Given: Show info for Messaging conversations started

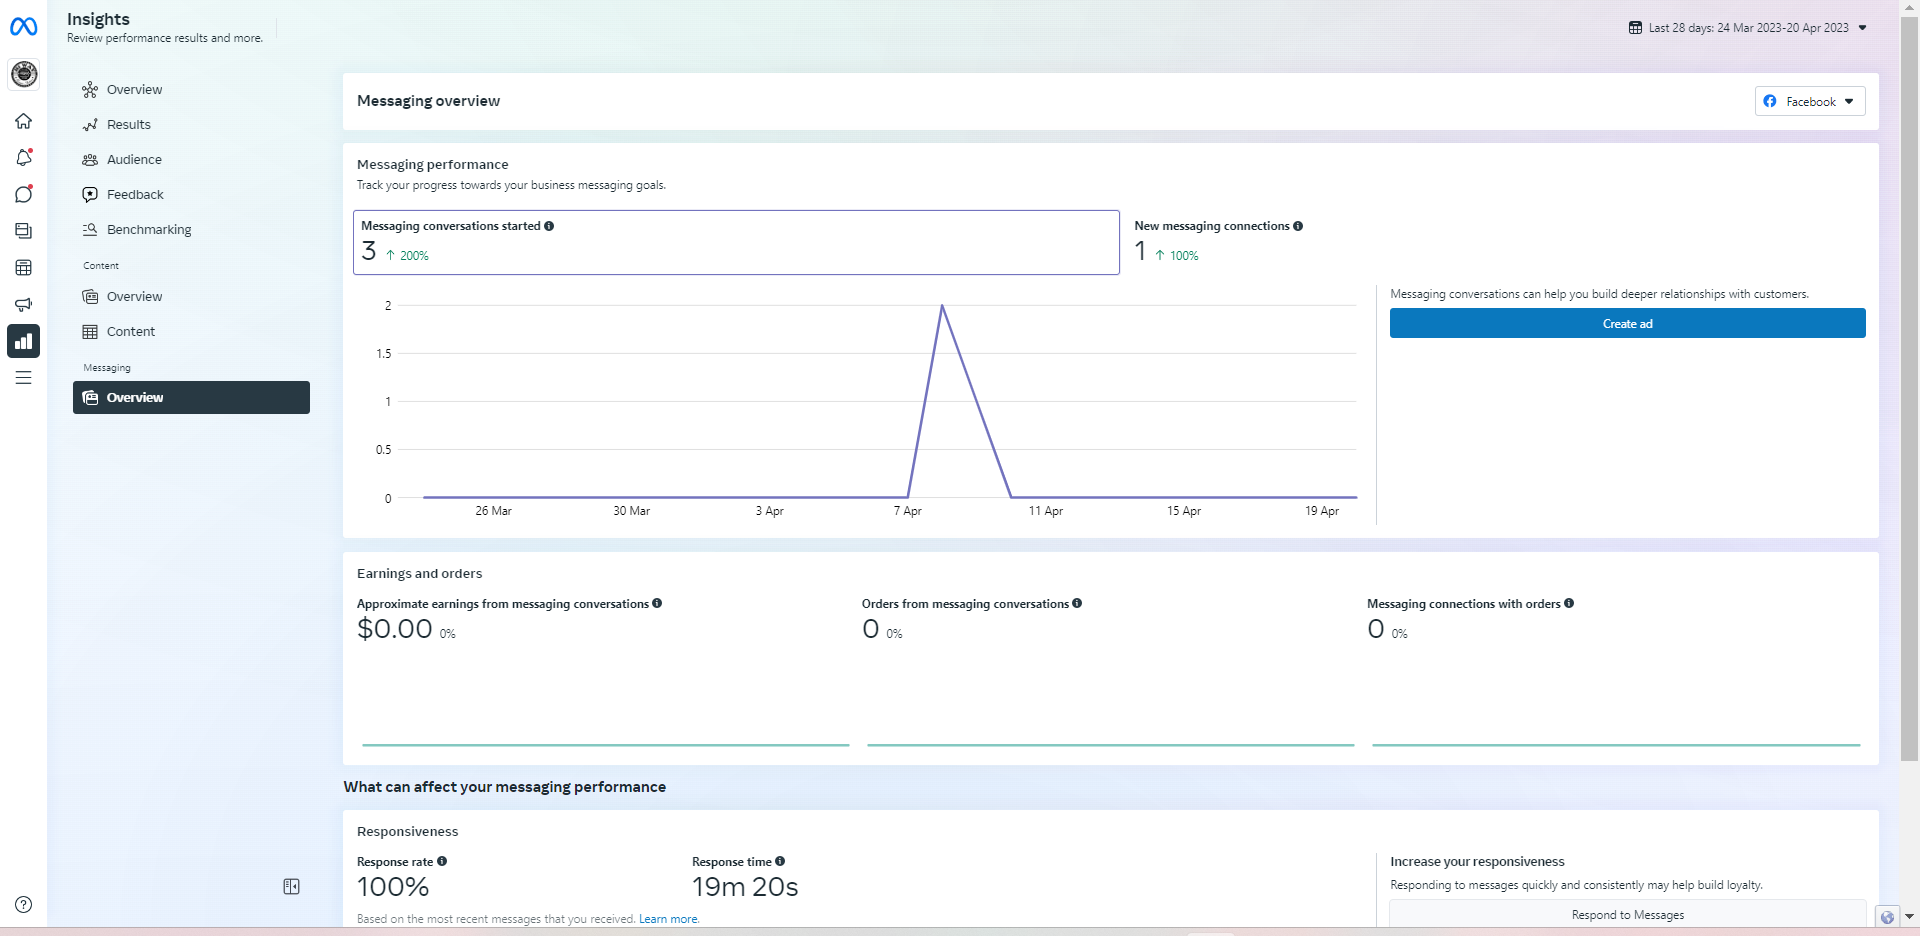Looking at the screenshot, I should tap(549, 226).
